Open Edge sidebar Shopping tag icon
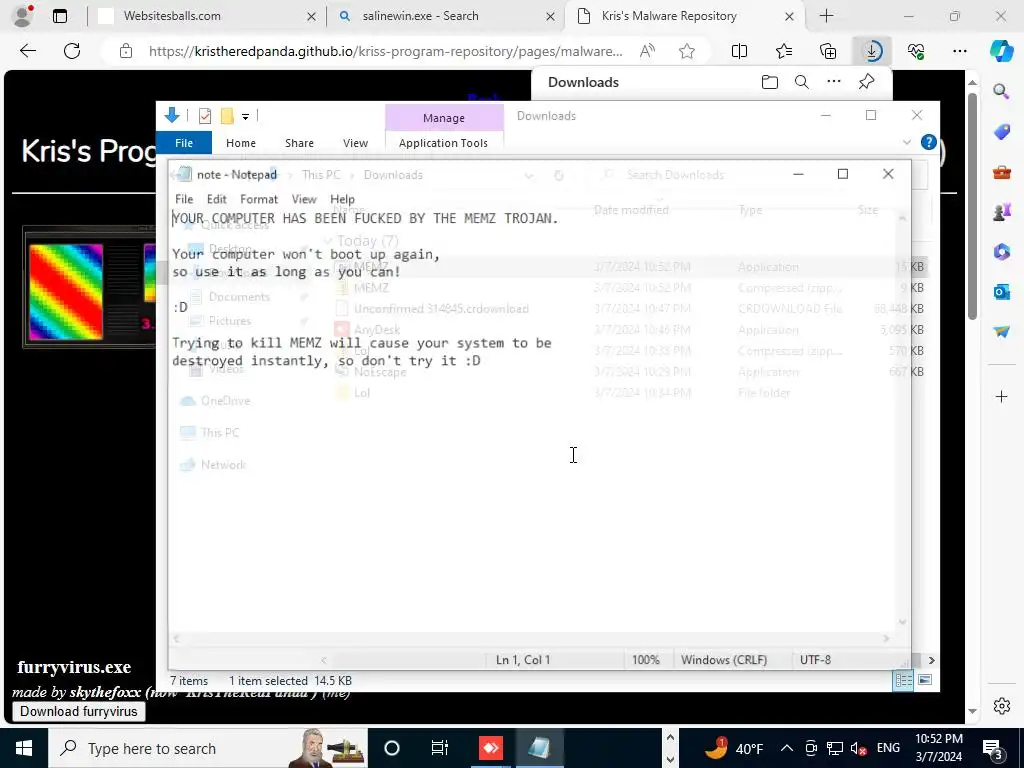The height and width of the screenshot is (768, 1024). click(1001, 132)
